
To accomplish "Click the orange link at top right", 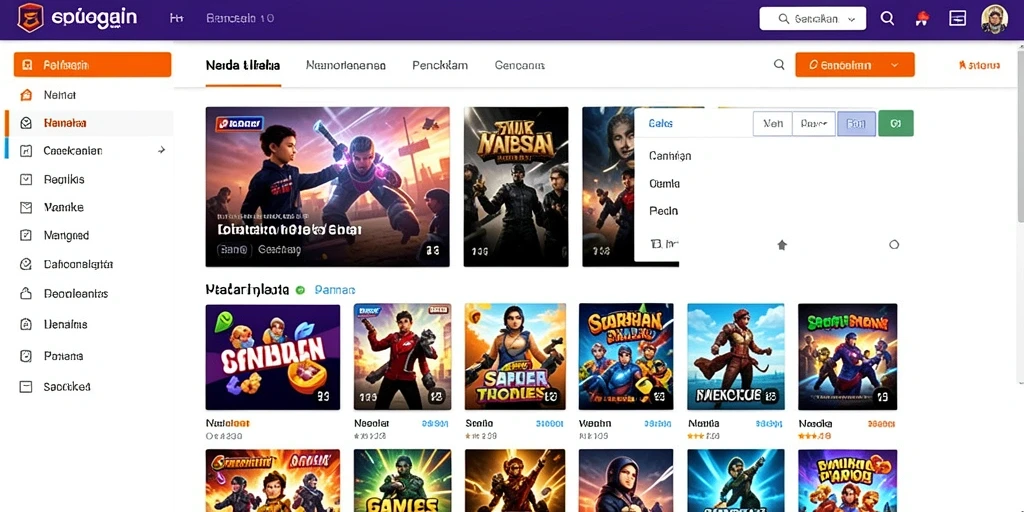I will point(979,65).
